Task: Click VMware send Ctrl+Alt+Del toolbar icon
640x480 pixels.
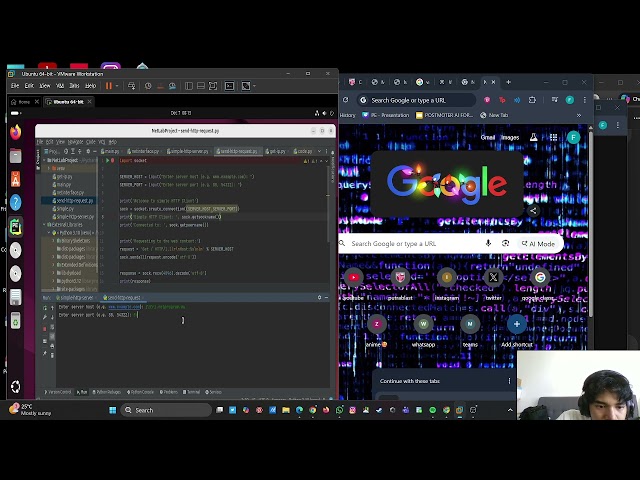Action: [131, 86]
